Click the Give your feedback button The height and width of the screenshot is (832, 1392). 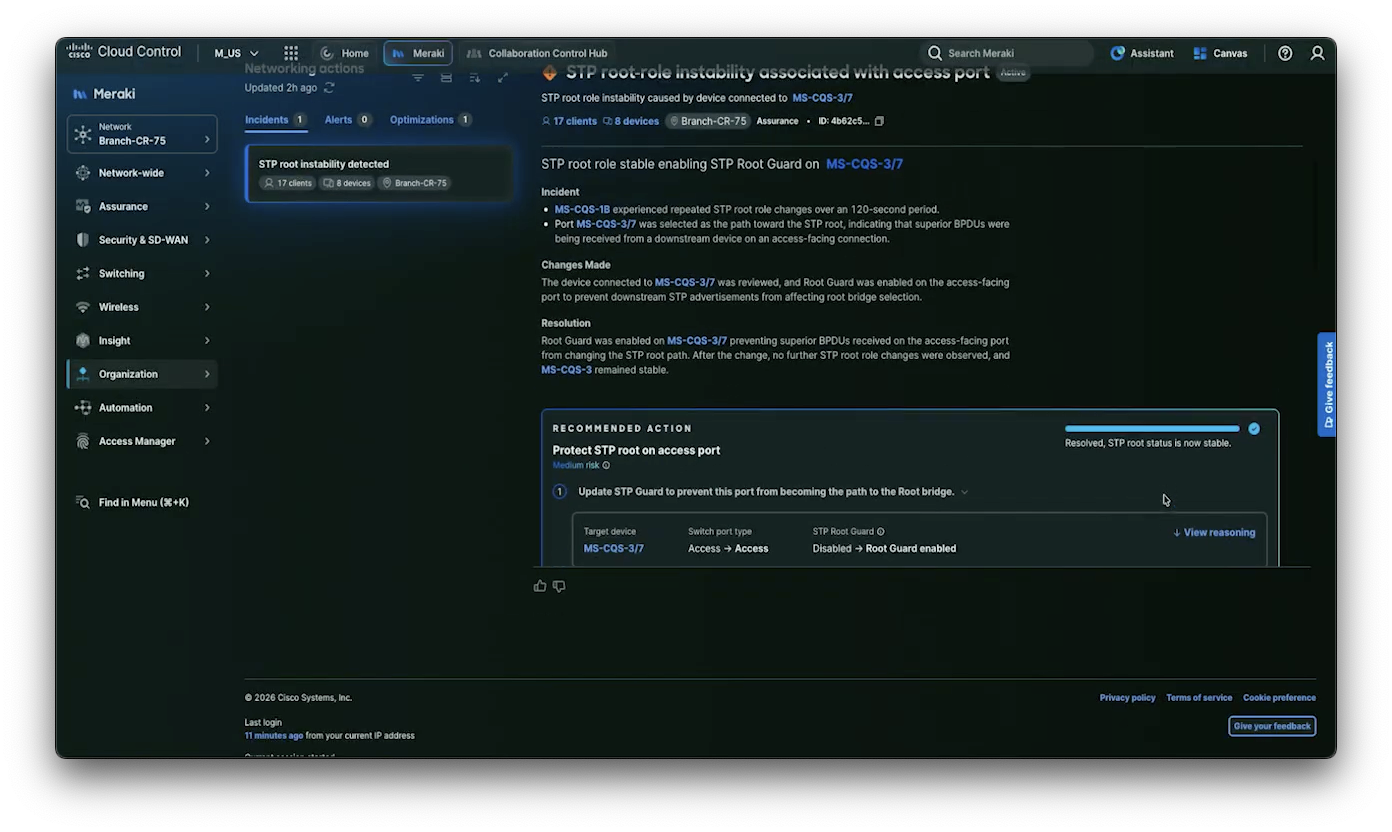(1272, 726)
